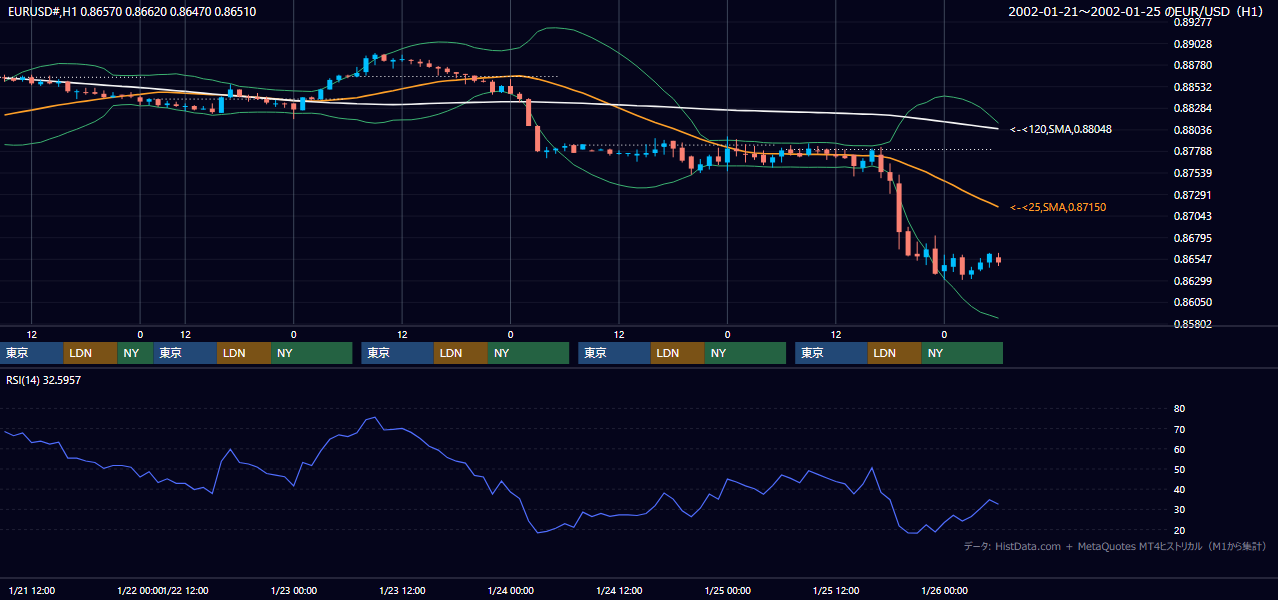The image size is (1278, 600).
Task: Click RSI scale level 30
Action: [1179, 510]
